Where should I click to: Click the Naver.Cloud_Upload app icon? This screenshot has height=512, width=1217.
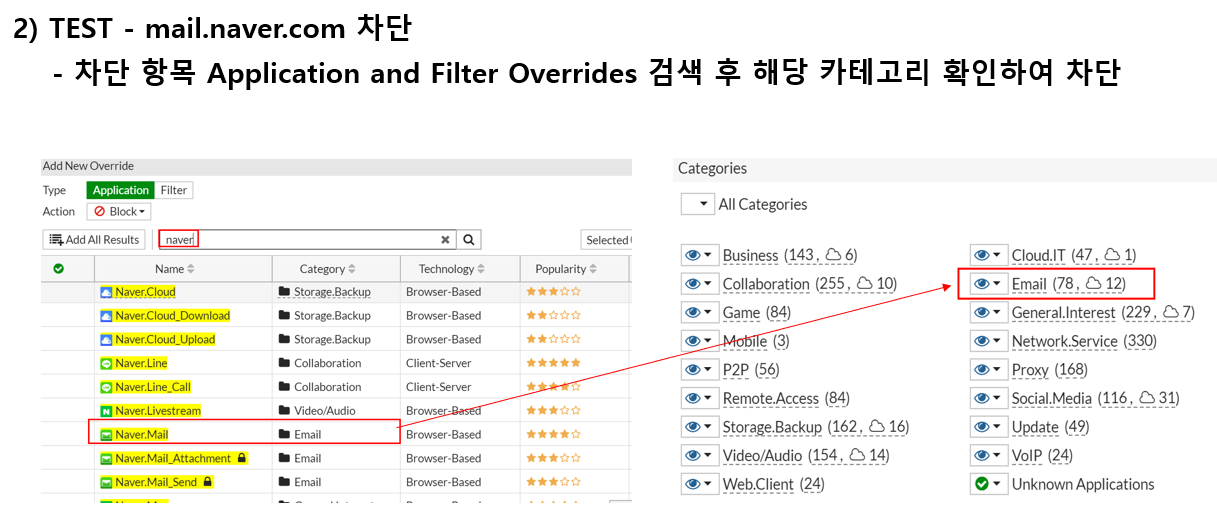(107, 339)
